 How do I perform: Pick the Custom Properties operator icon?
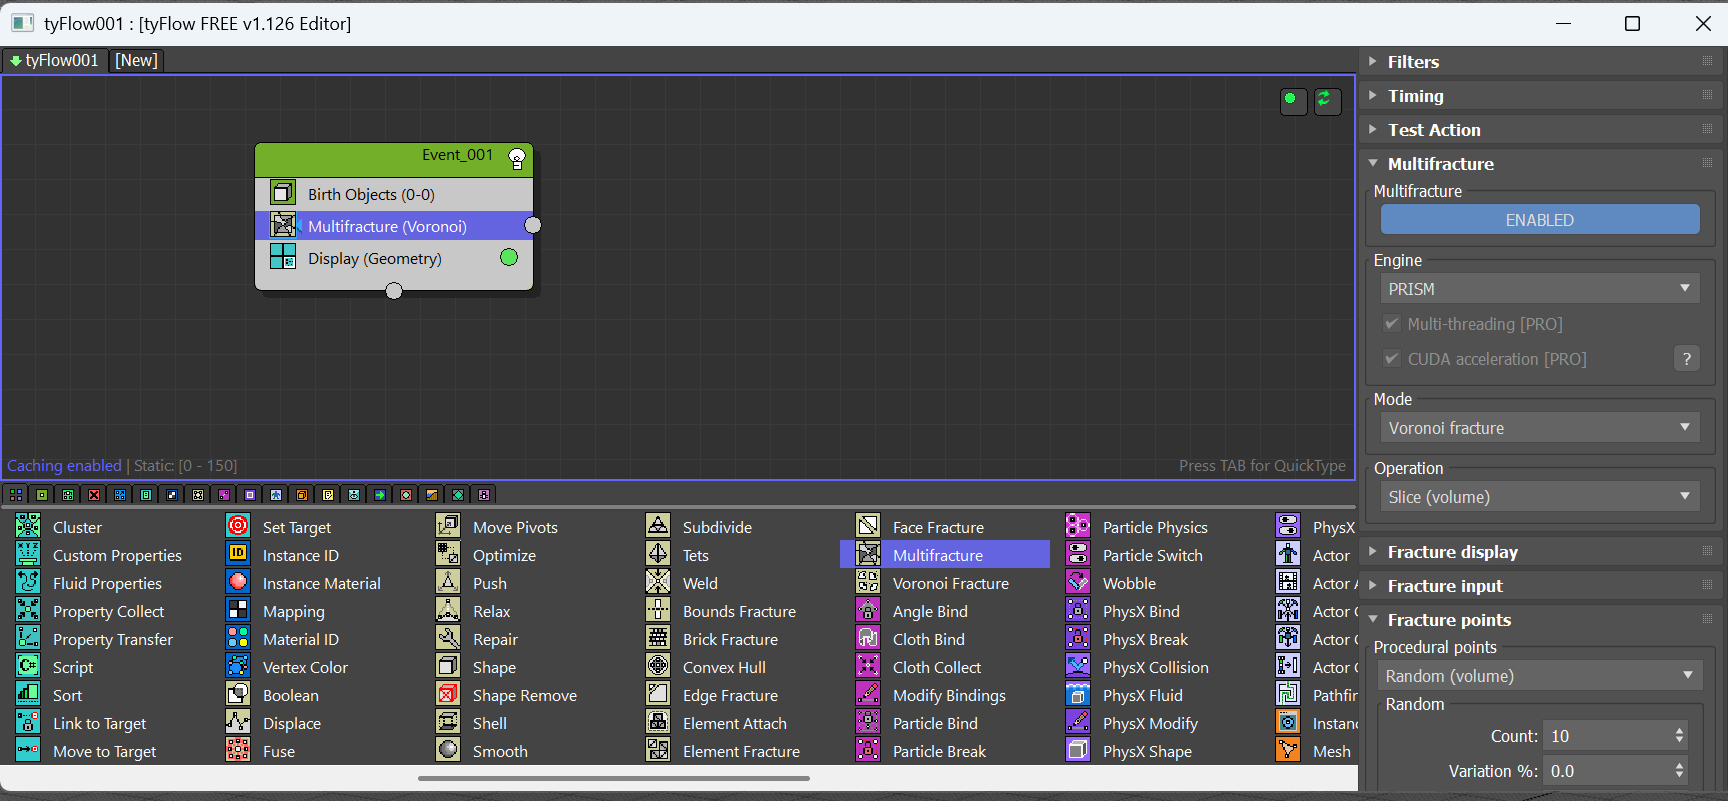(28, 554)
